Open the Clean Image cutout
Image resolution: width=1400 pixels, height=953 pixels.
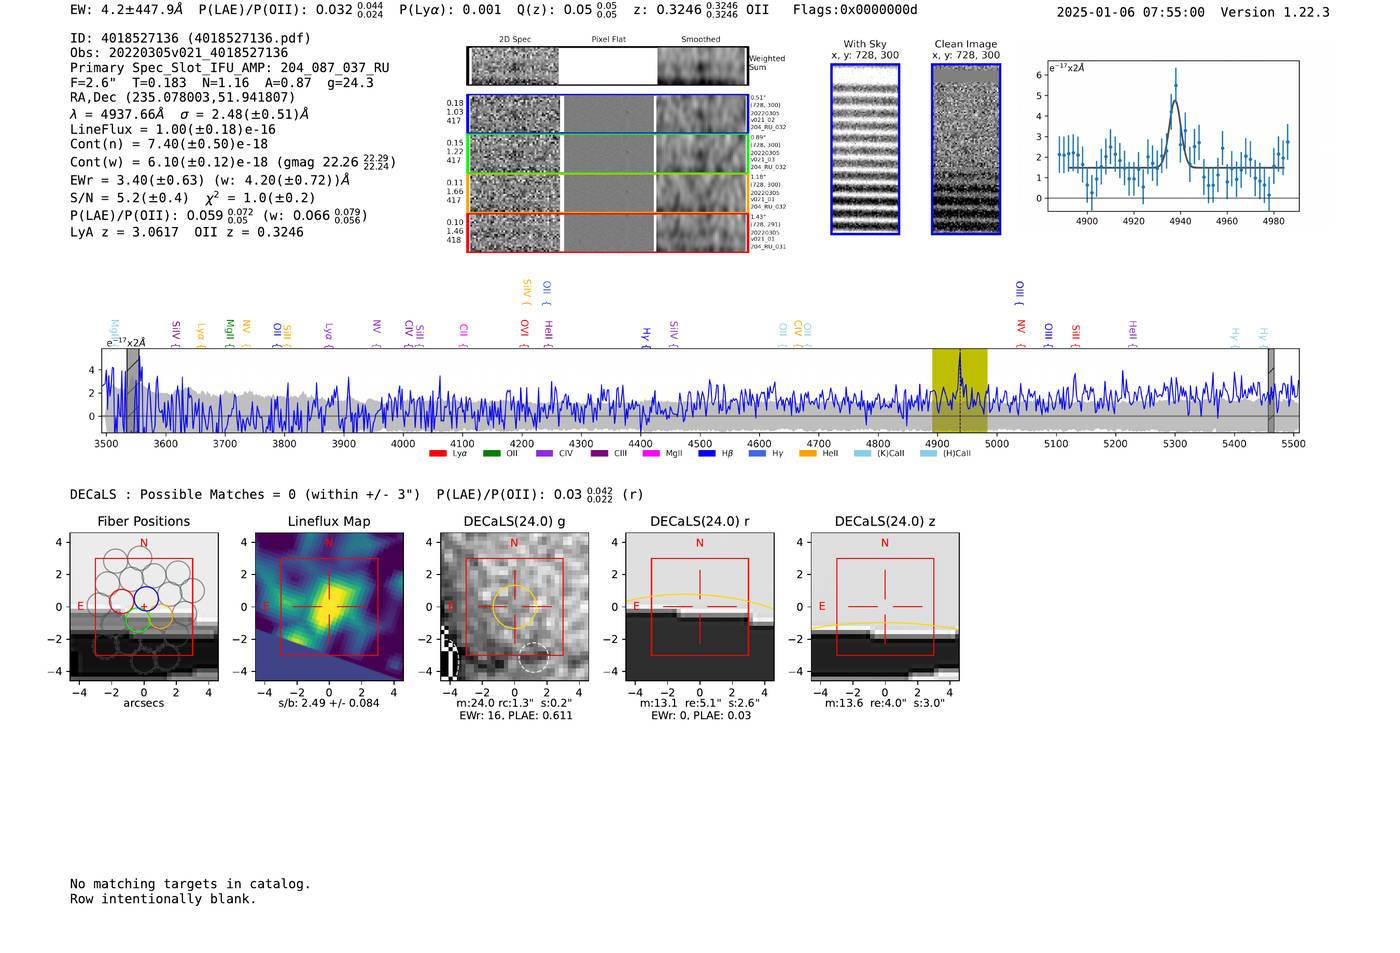966,149
